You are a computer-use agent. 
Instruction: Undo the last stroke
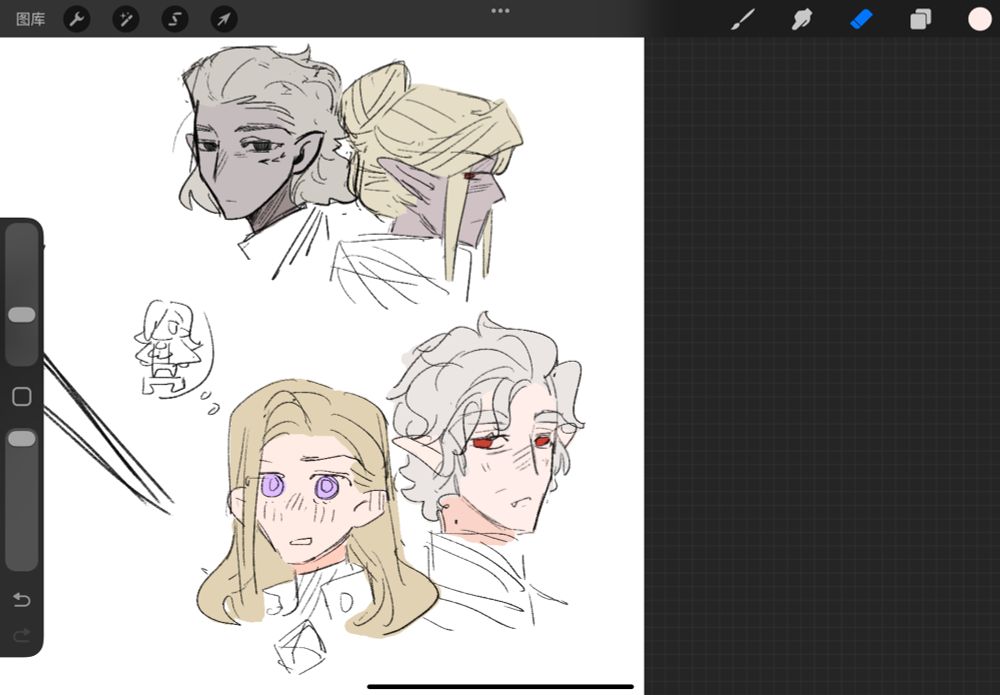click(x=22, y=599)
